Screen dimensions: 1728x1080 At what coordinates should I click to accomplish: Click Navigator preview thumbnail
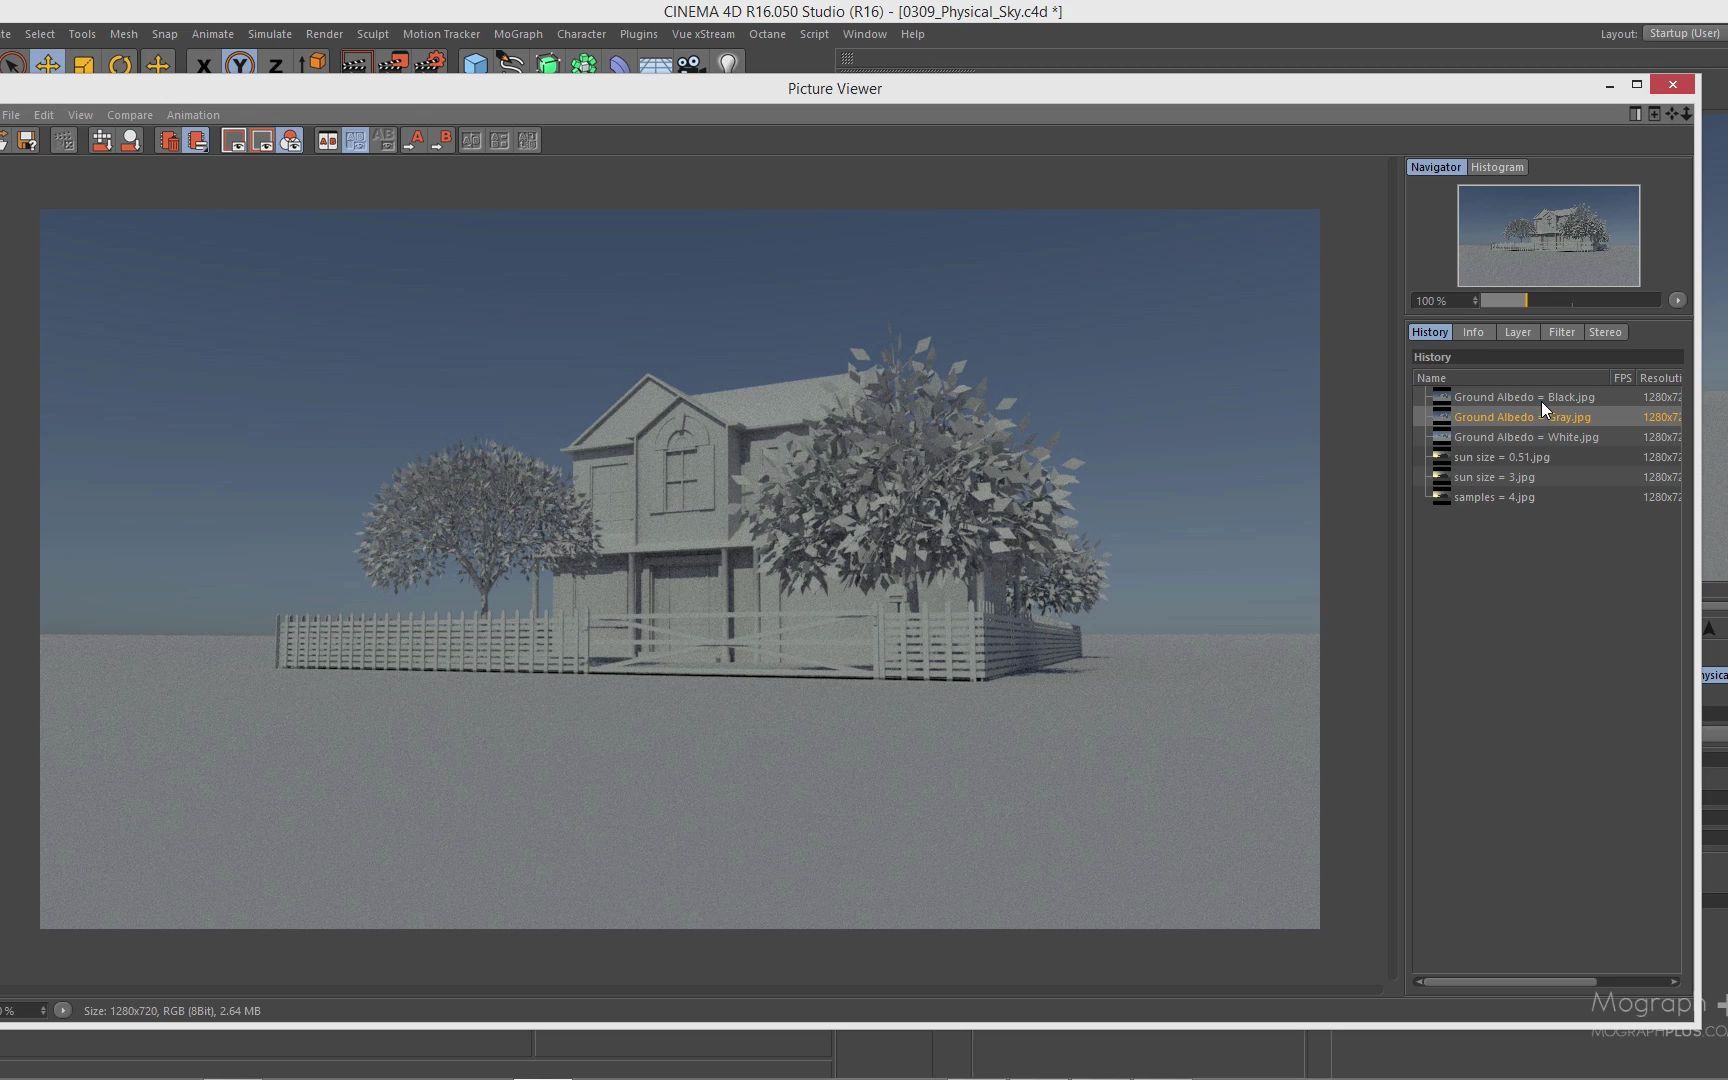[1548, 235]
